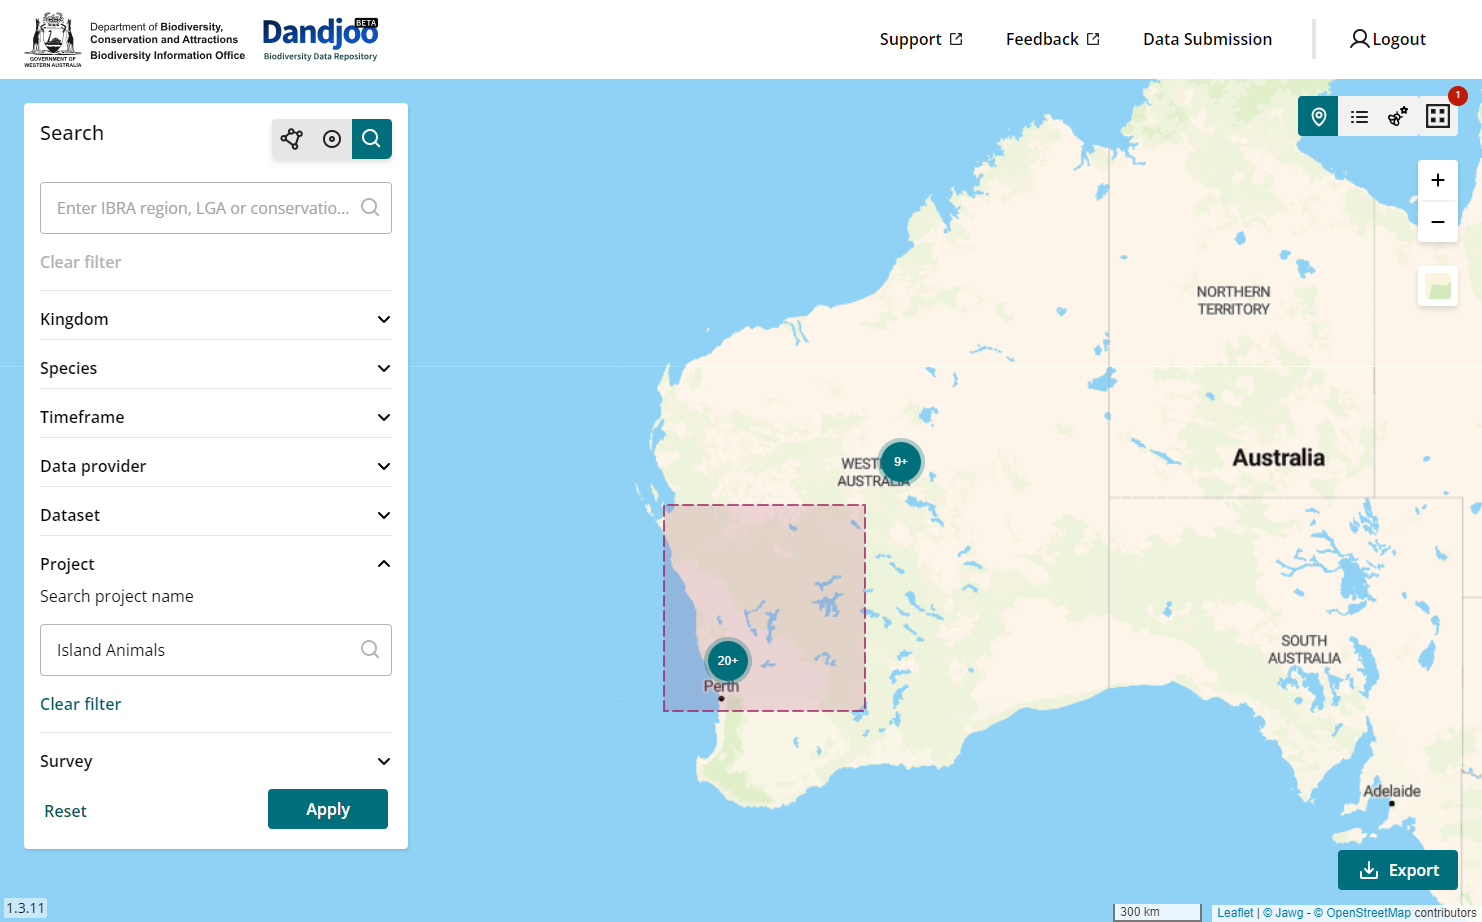Click Logout
1482x922 pixels.
(x=1388, y=39)
